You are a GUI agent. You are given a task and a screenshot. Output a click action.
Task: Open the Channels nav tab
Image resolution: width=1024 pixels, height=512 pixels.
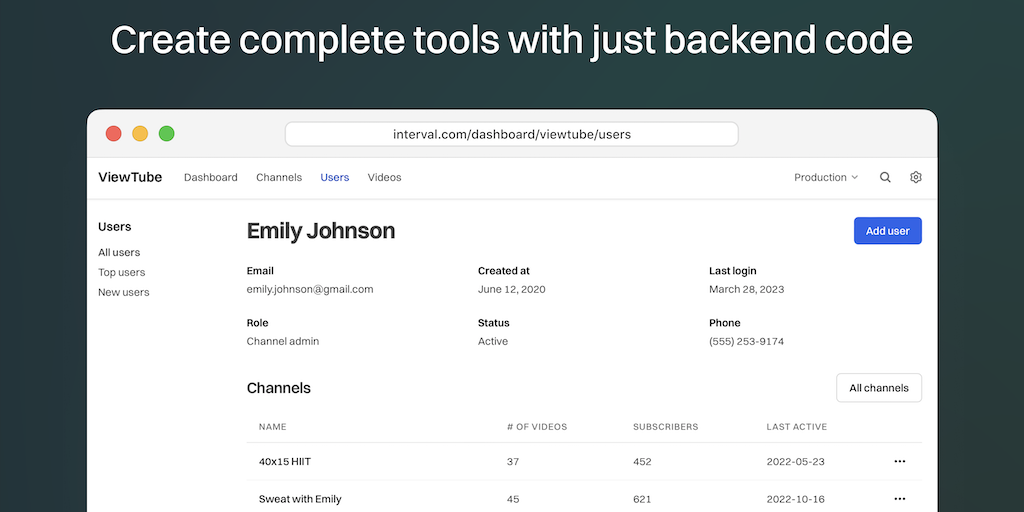pyautogui.click(x=279, y=178)
